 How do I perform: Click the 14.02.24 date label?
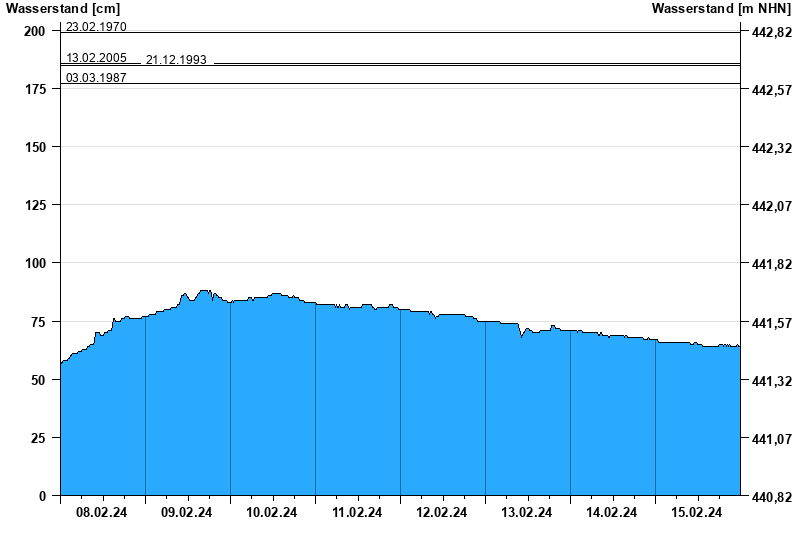(x=612, y=513)
